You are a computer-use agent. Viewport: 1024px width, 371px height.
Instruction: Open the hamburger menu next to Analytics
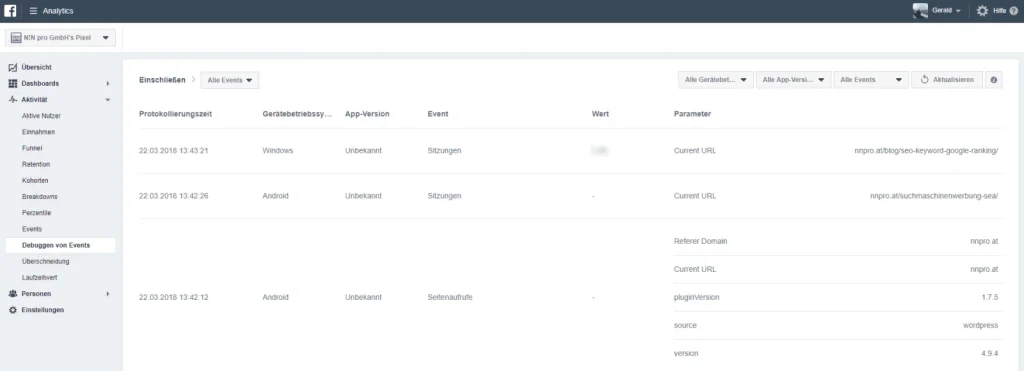coord(33,11)
